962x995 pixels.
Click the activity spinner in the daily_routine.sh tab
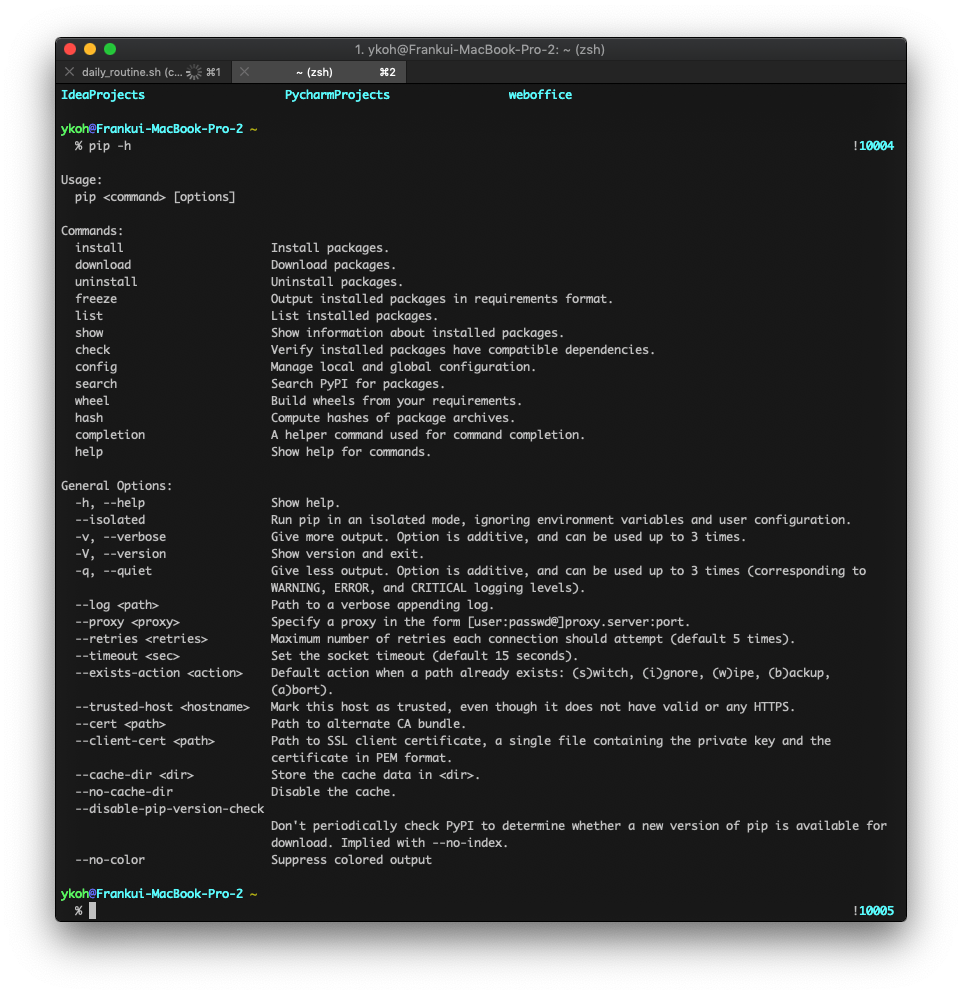pyautogui.click(x=194, y=72)
